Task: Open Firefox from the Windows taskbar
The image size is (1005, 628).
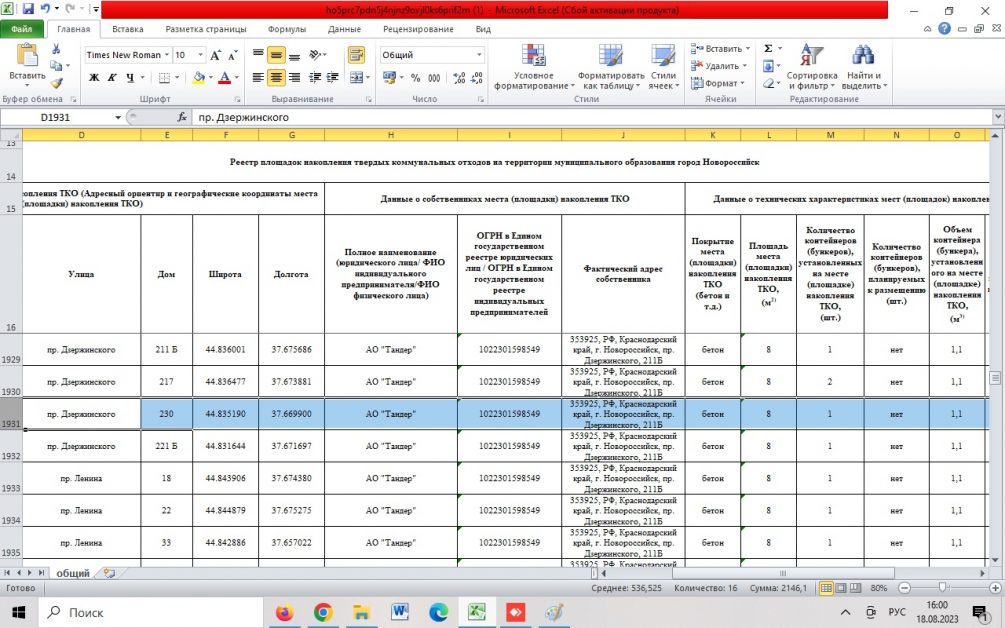Action: point(284,611)
